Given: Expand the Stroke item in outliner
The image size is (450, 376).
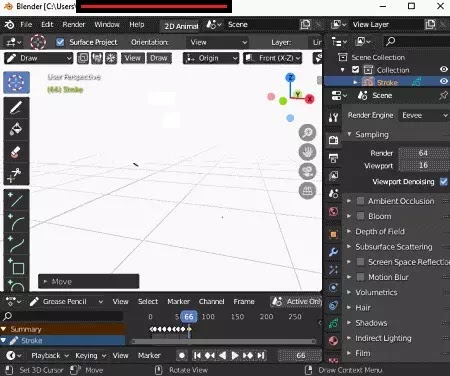Looking at the screenshot, I should click(x=355, y=82).
